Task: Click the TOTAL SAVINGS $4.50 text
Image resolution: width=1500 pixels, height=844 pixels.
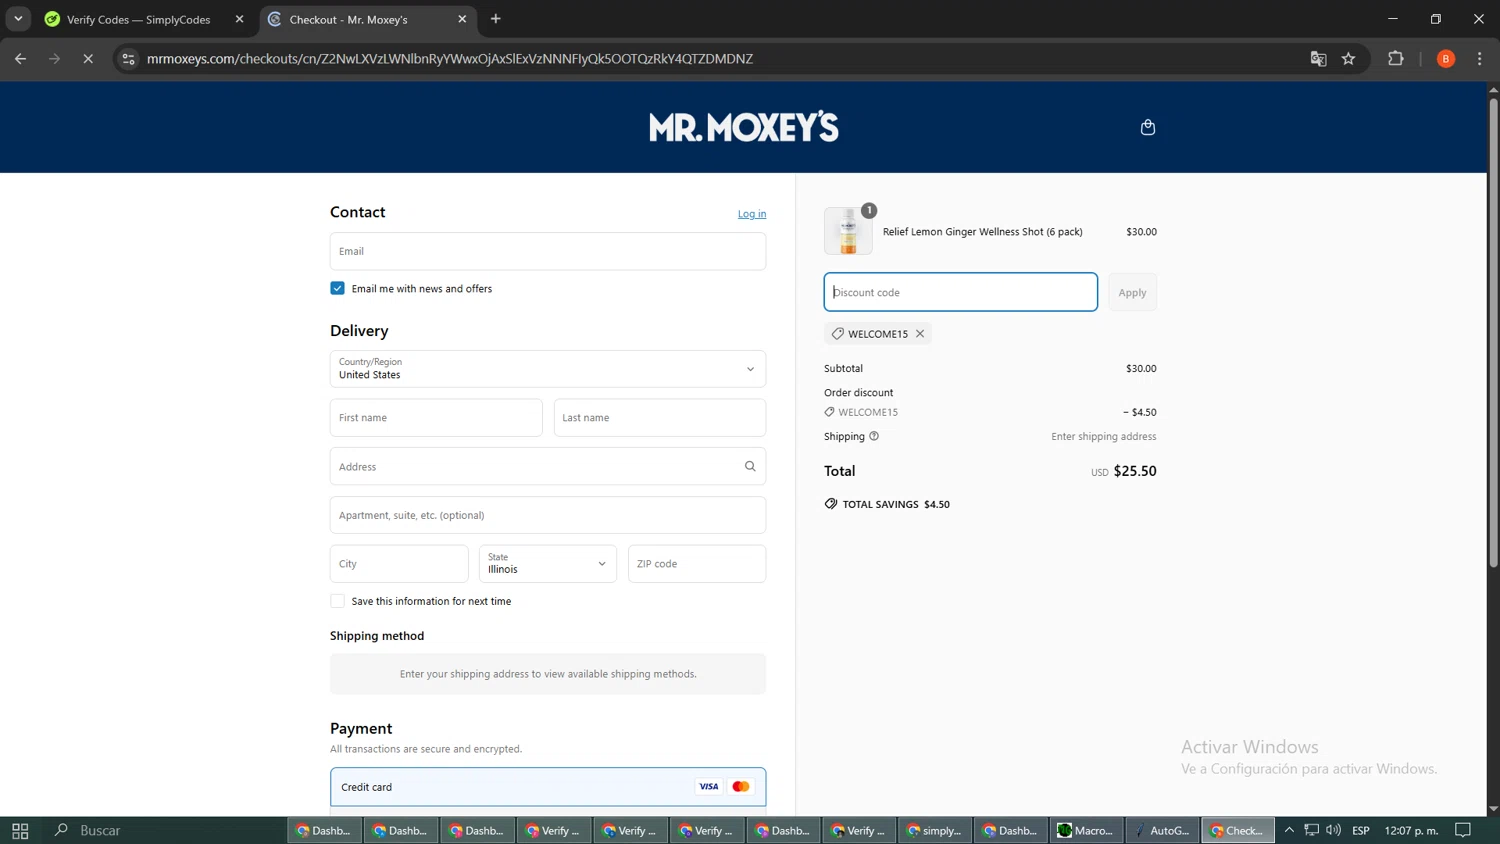Action: click(x=896, y=504)
